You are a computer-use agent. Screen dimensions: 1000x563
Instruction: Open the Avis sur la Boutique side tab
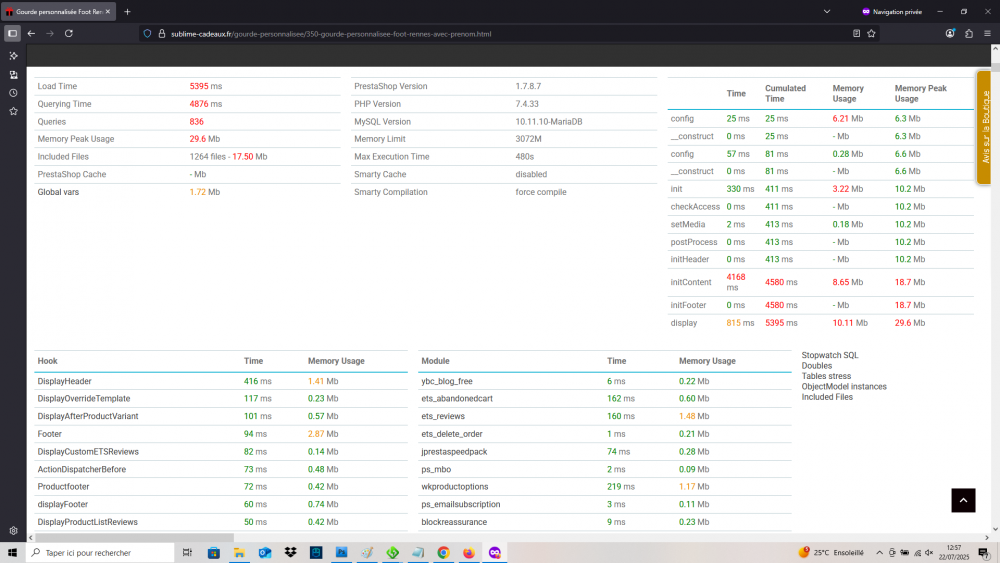984,128
